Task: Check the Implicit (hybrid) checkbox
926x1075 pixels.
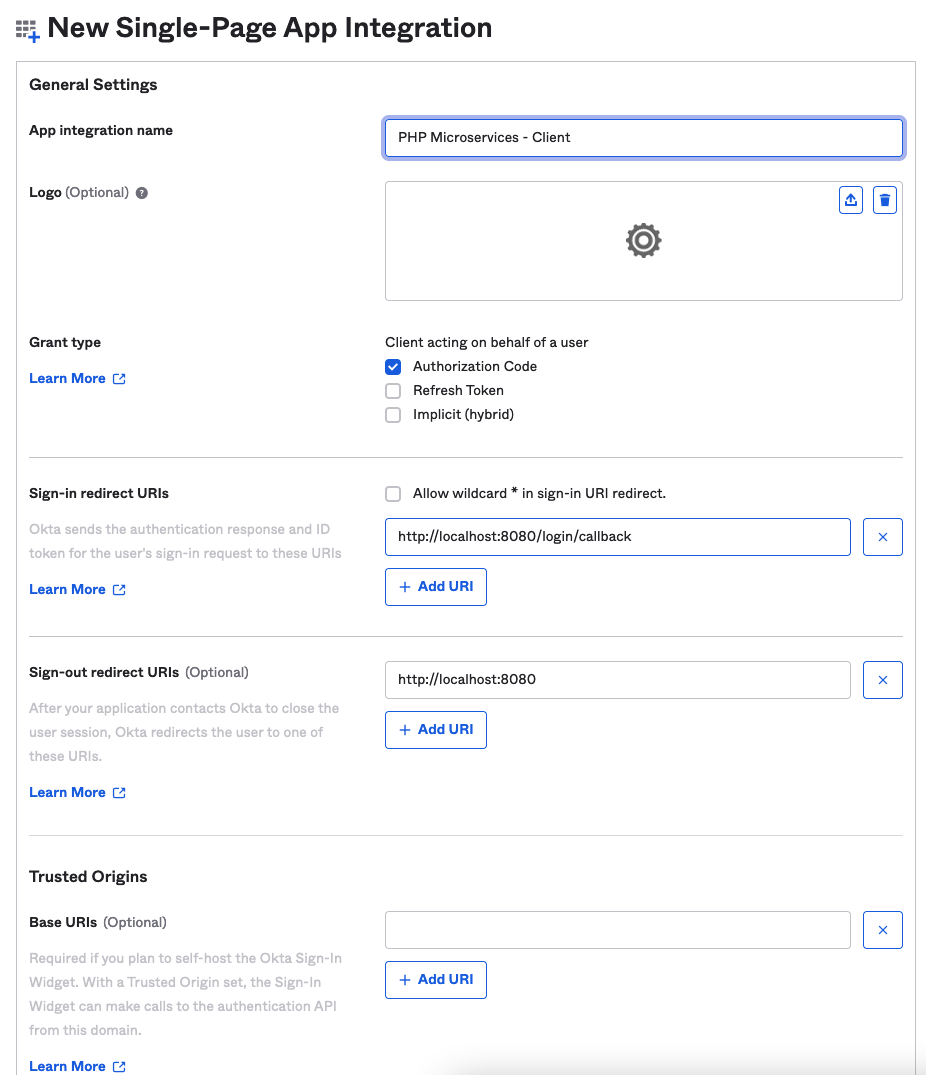Action: 393,415
